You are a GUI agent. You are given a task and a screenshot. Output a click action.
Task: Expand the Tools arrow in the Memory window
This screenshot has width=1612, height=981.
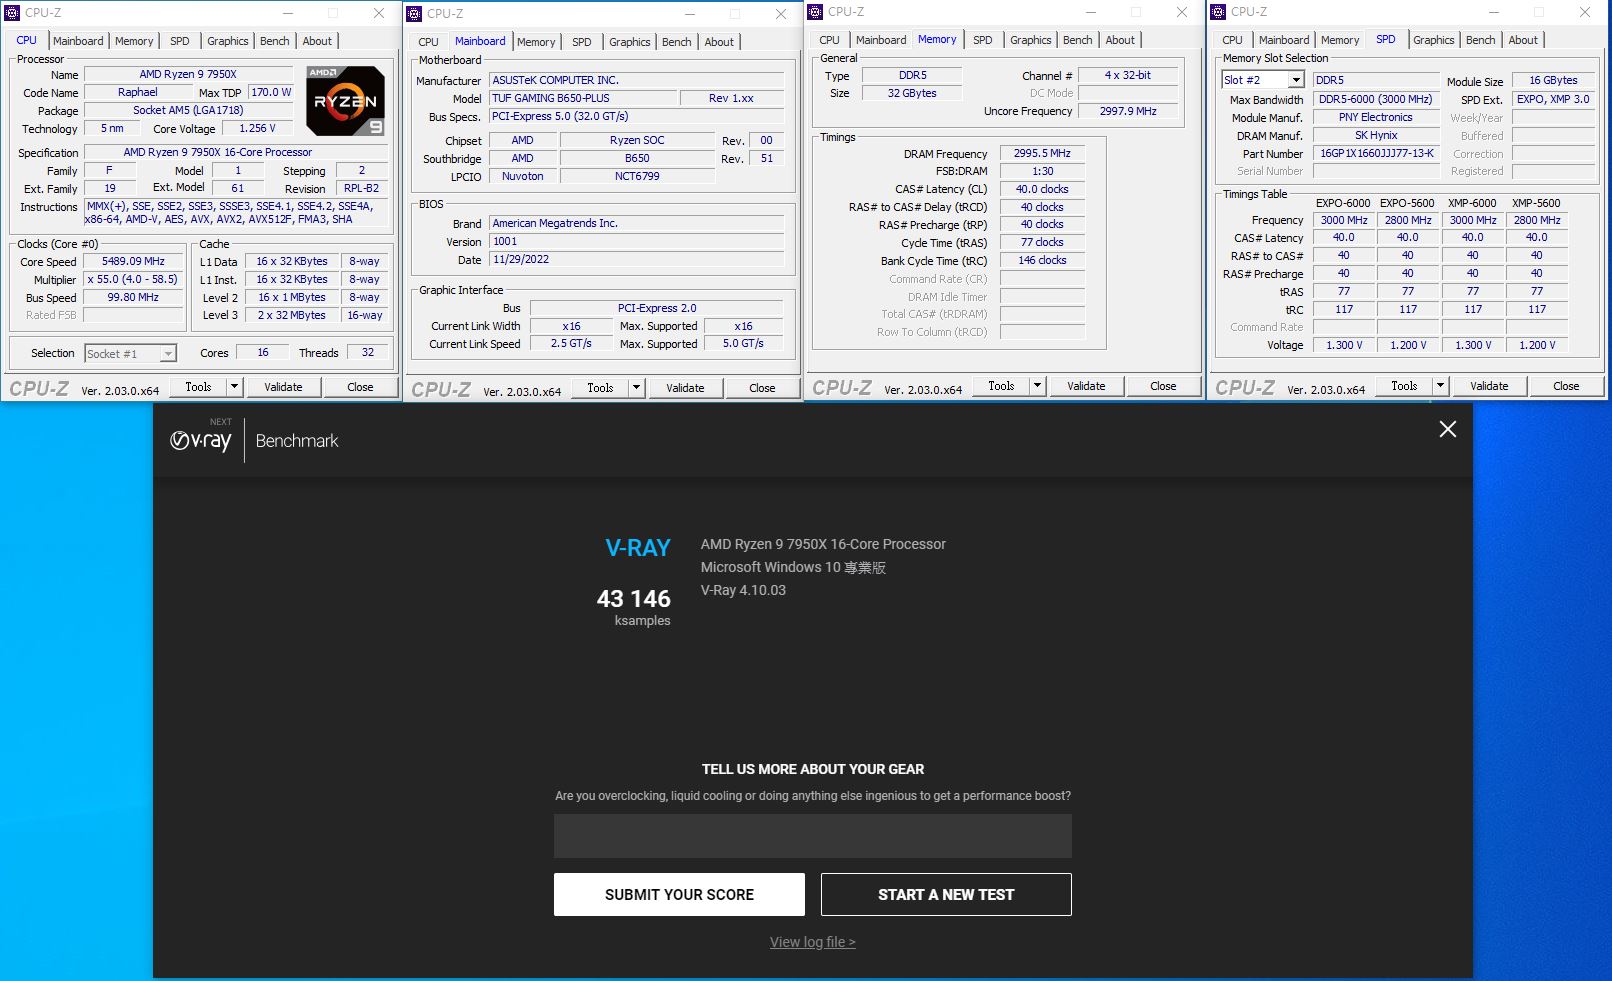1037,386
